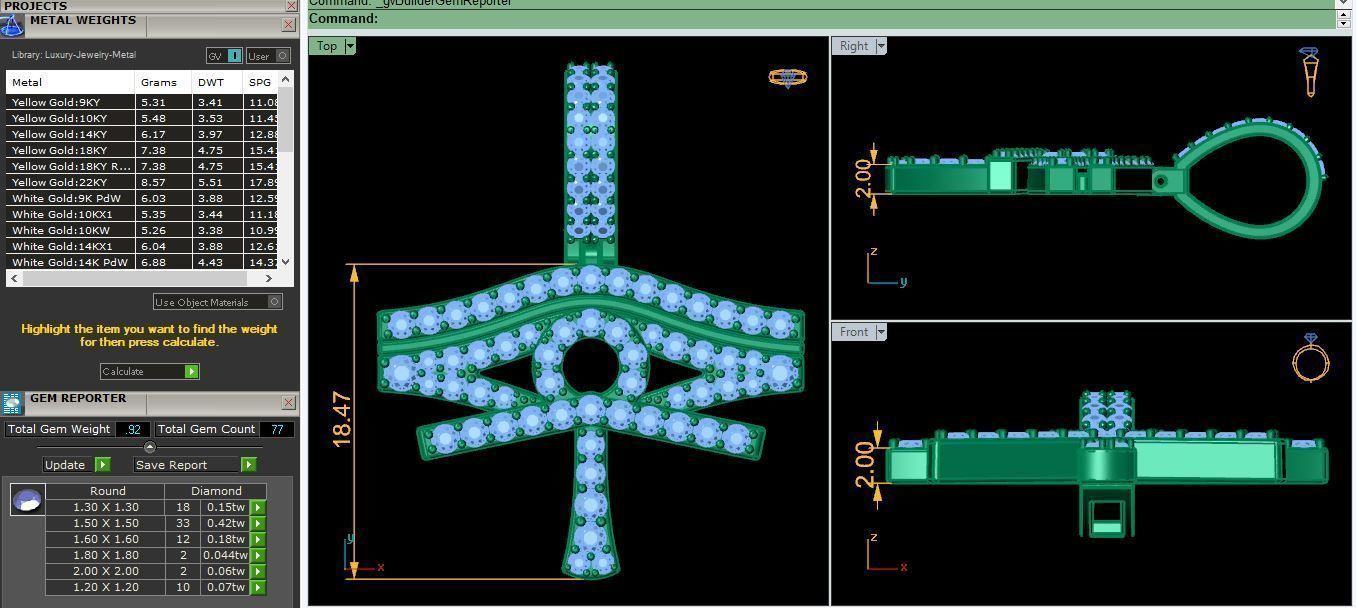
Task: Click the Round column header
Action: coord(107,491)
